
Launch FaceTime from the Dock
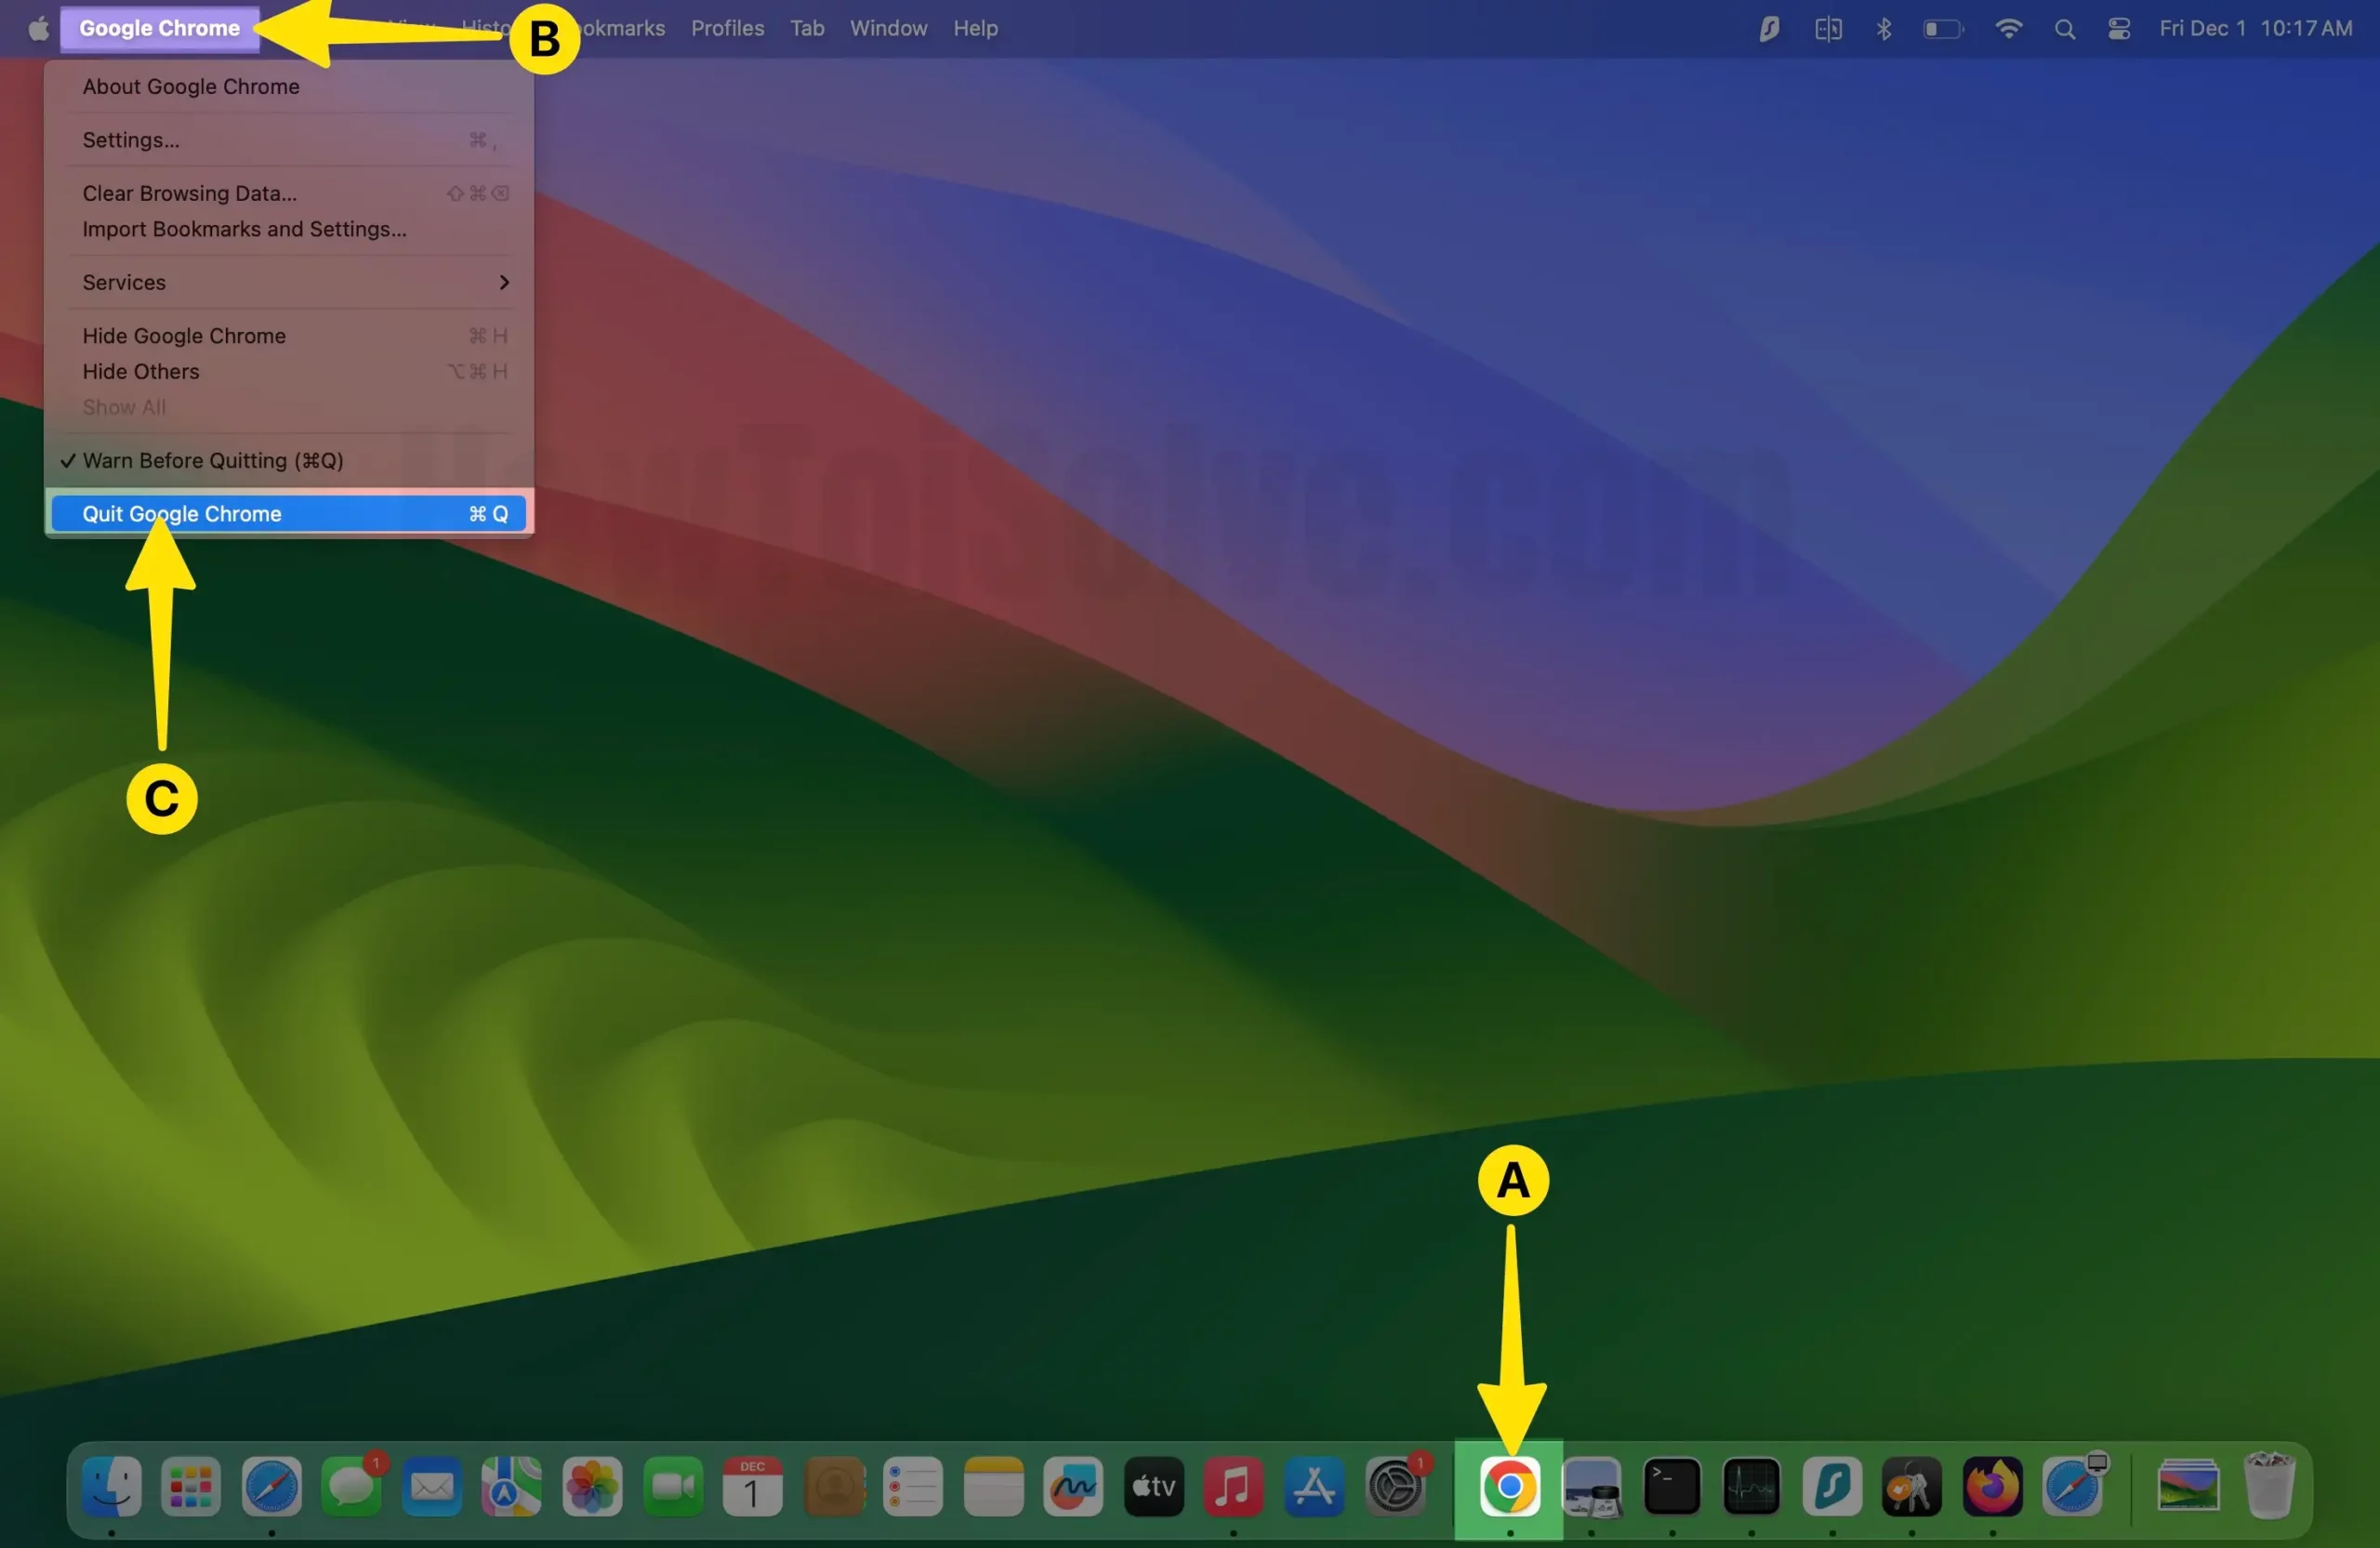click(673, 1486)
